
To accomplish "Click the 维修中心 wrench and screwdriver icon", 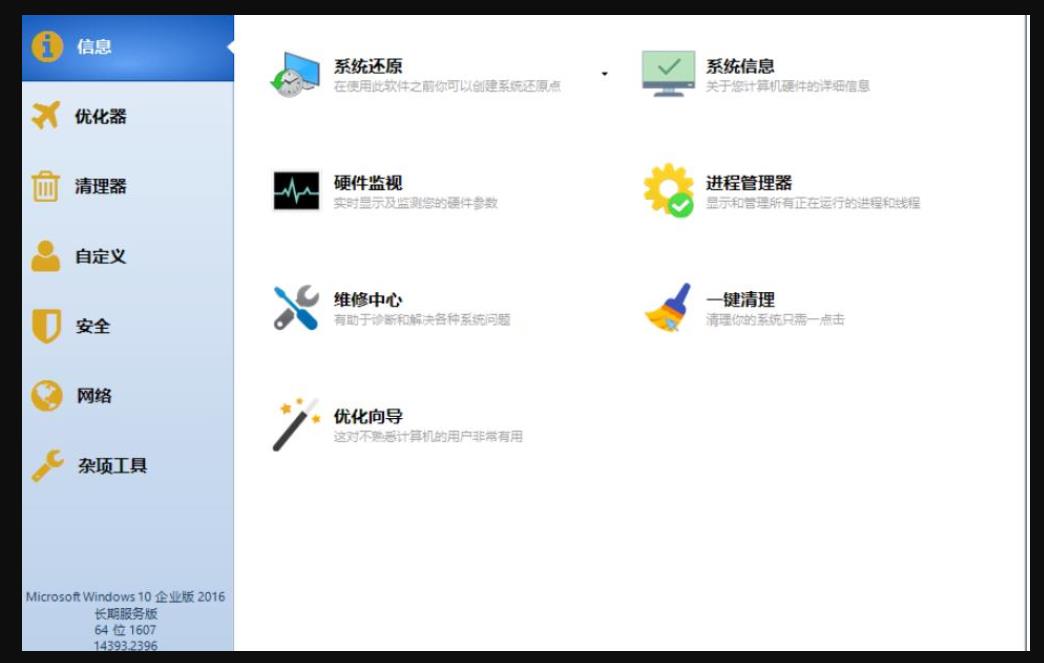I will click(296, 307).
